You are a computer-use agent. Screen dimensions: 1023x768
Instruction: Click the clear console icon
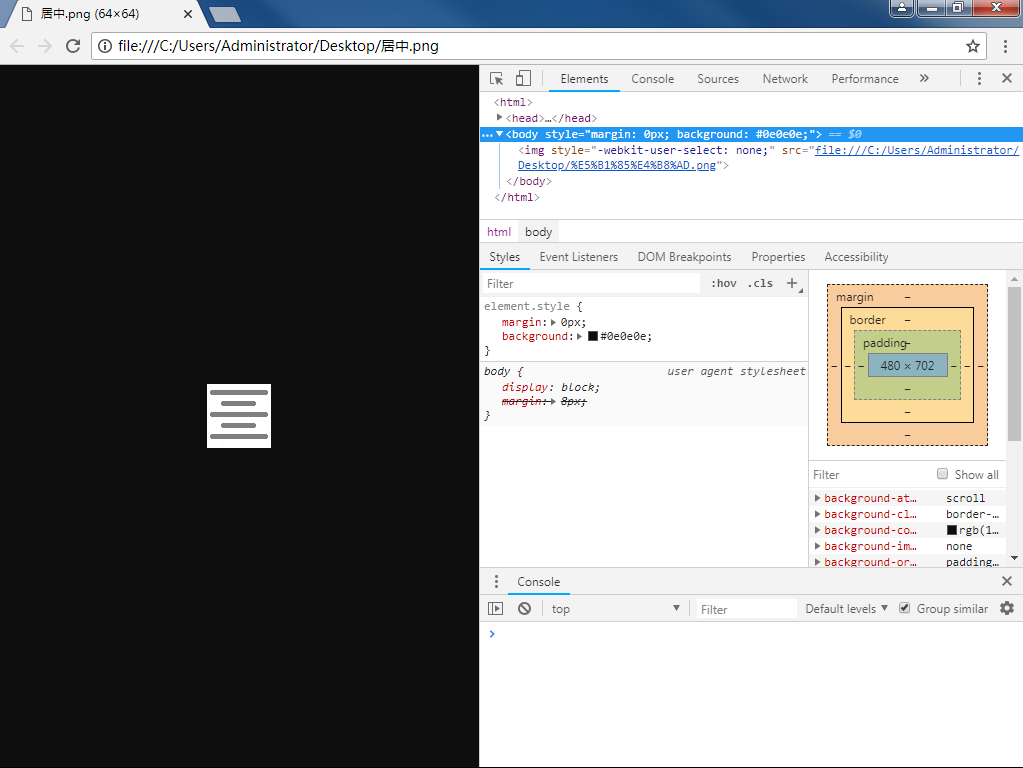[x=524, y=609]
